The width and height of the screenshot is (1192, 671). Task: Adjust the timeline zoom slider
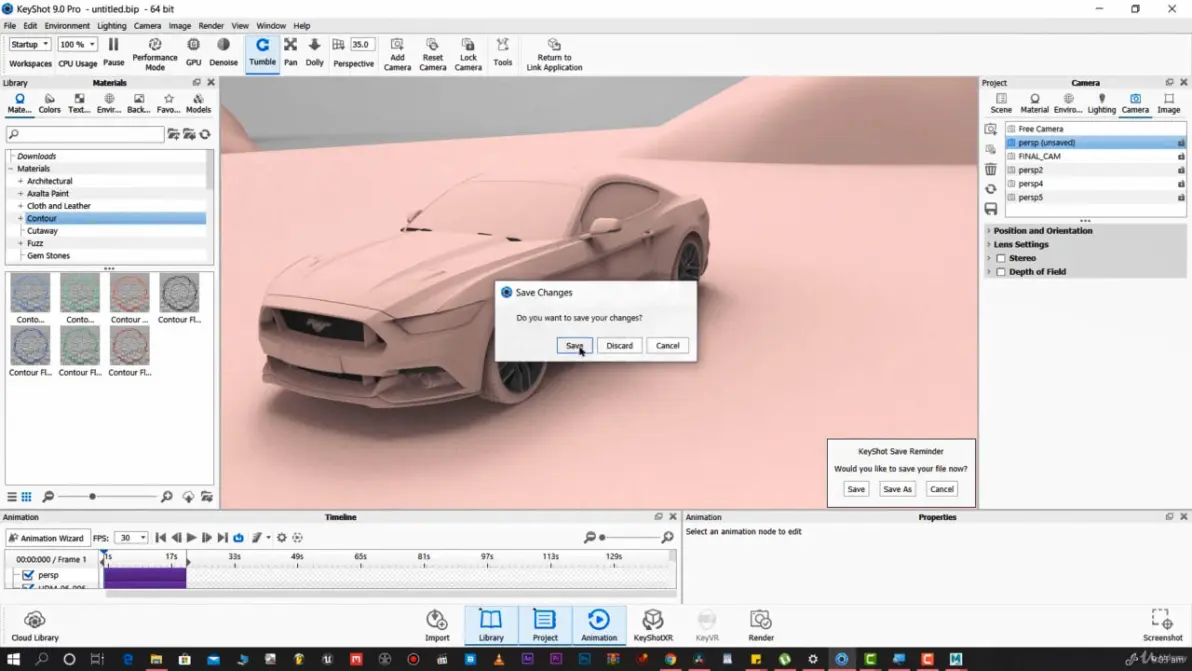[602, 538]
